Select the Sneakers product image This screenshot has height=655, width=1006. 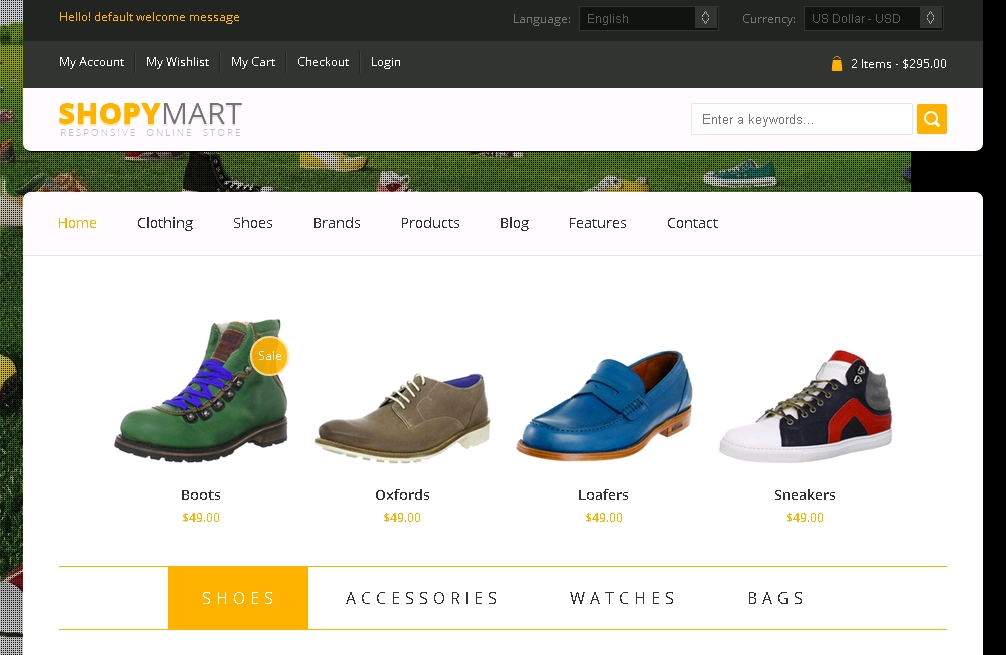(x=805, y=405)
